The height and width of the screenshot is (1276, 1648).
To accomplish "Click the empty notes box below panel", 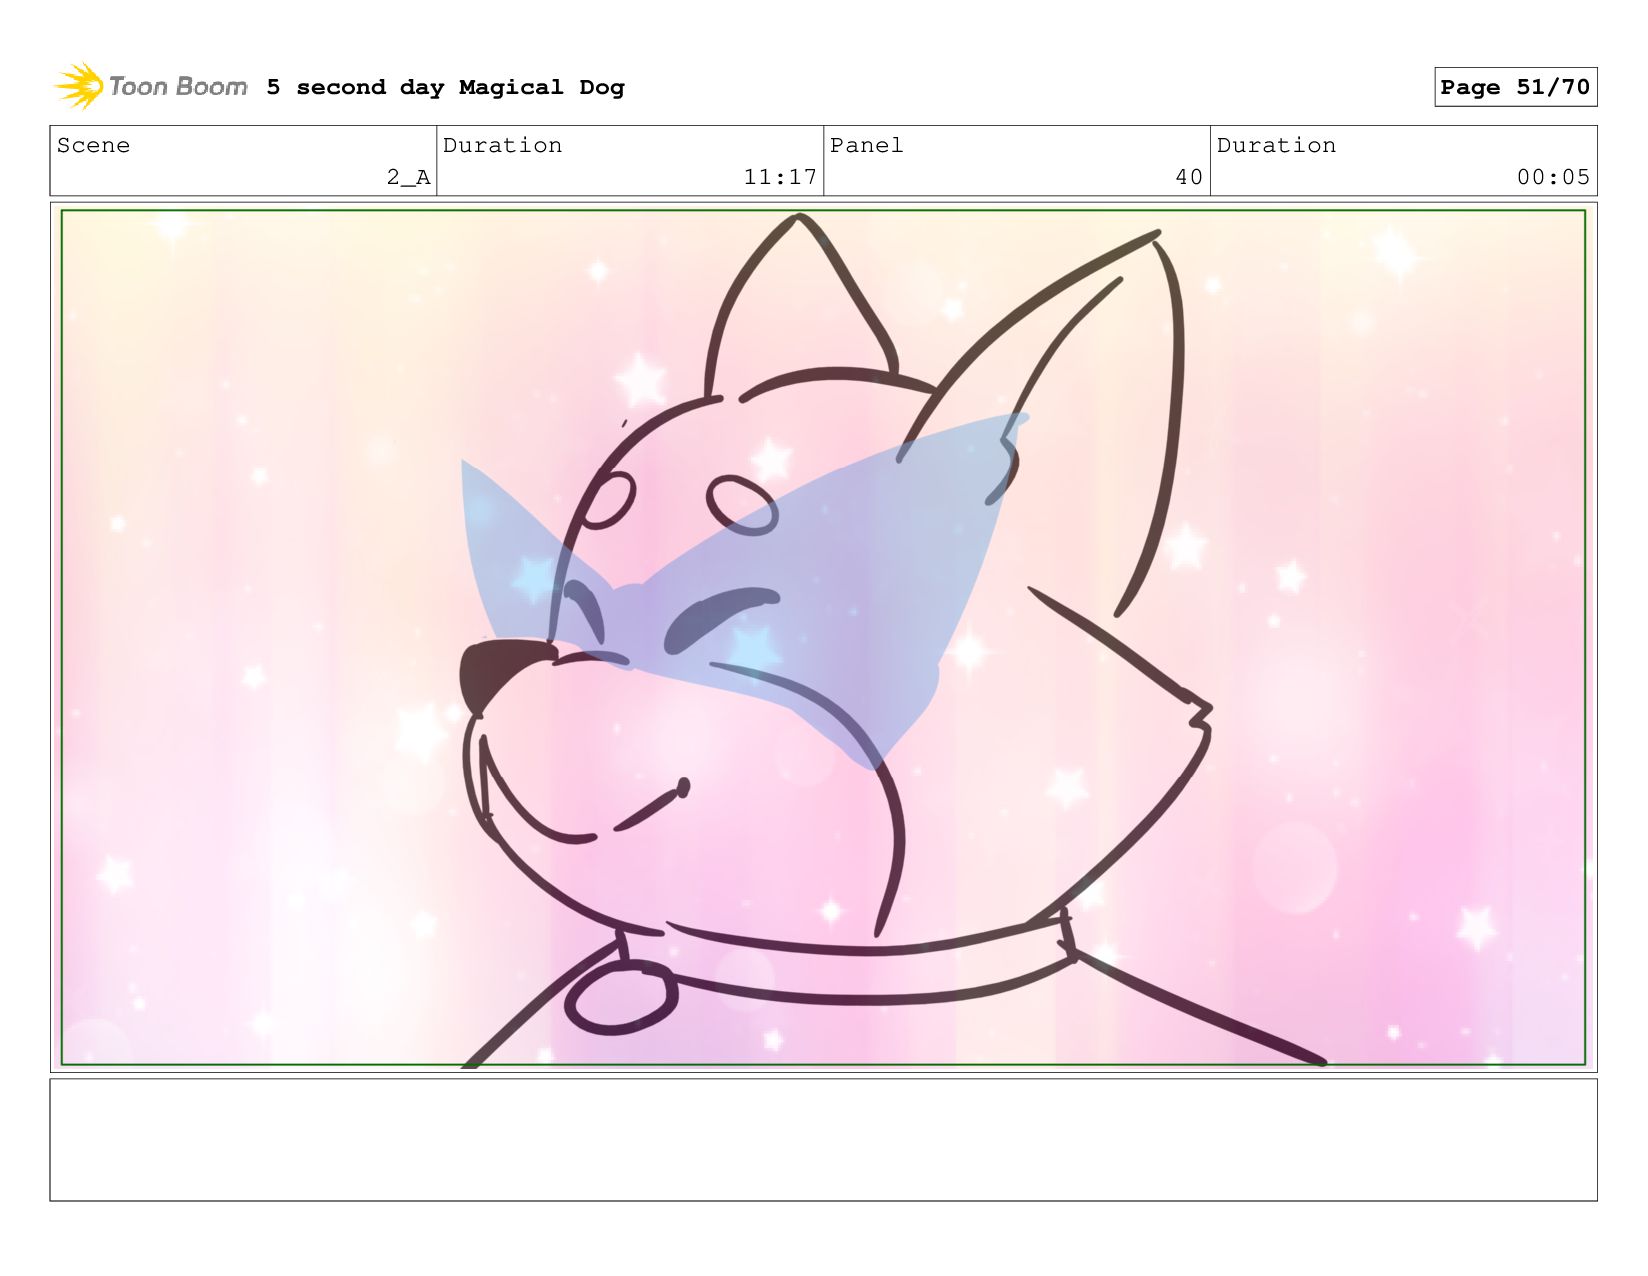I will pyautogui.click(x=823, y=1139).
